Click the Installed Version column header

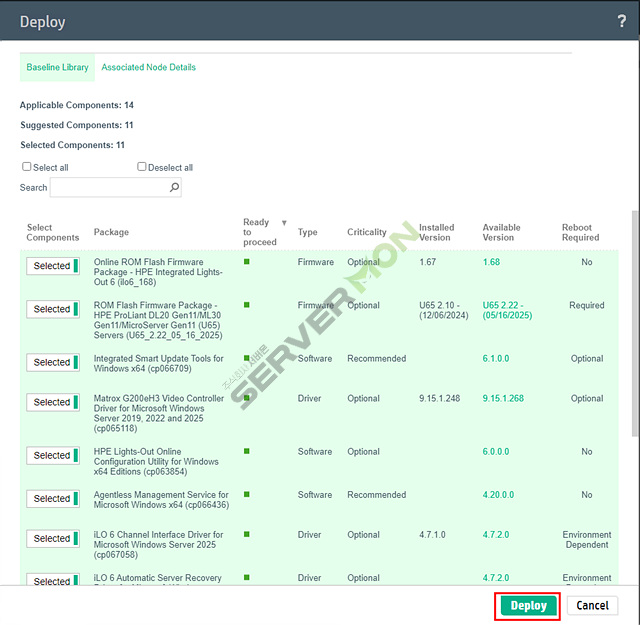(436, 232)
